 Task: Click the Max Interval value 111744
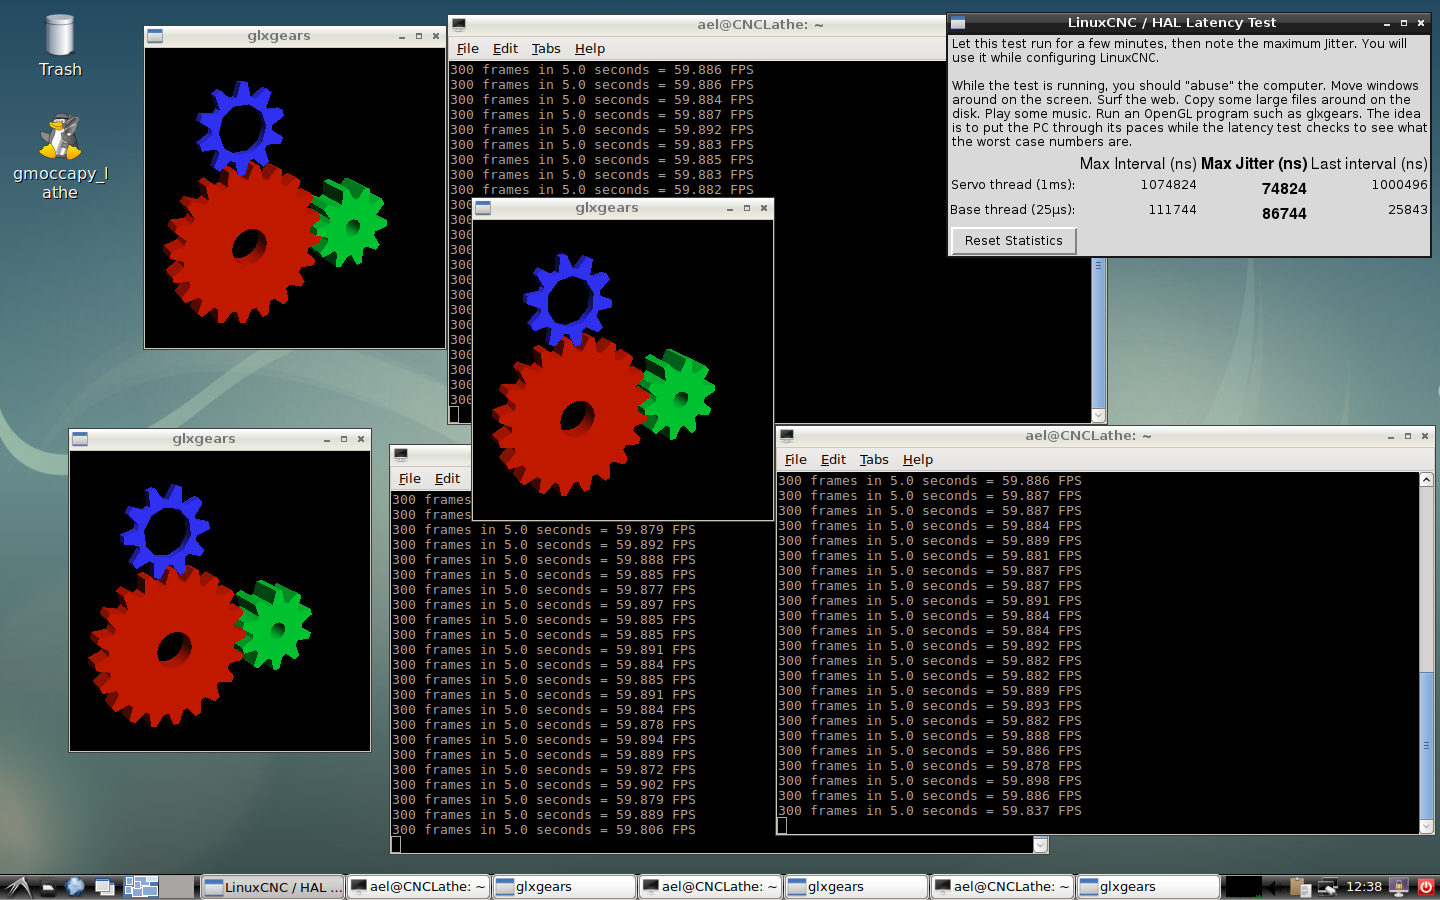[x=1172, y=210]
